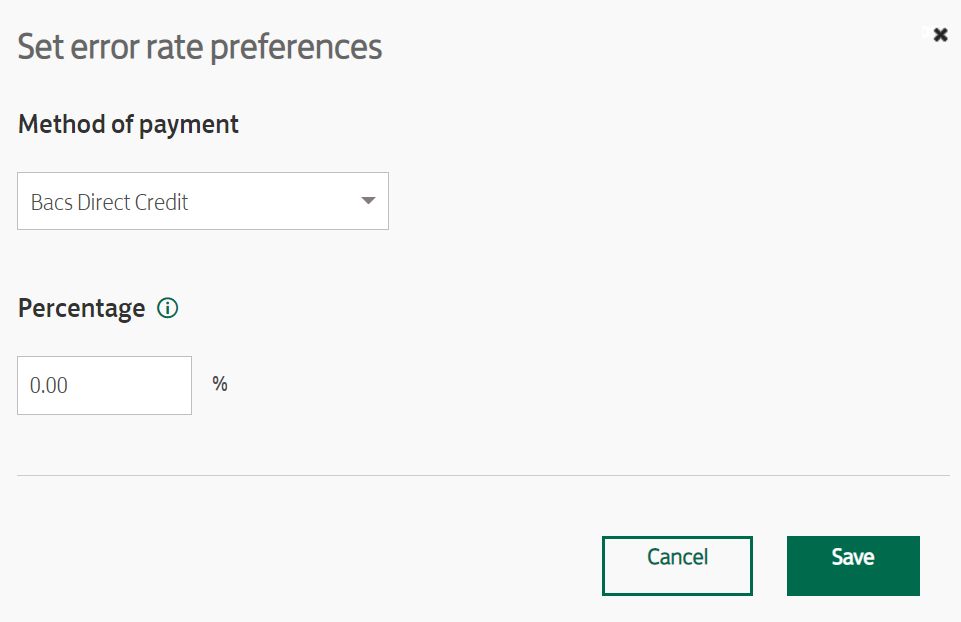The image size is (961, 622).
Task: Expand the payment method dropdown arrow
Action: (x=368, y=200)
